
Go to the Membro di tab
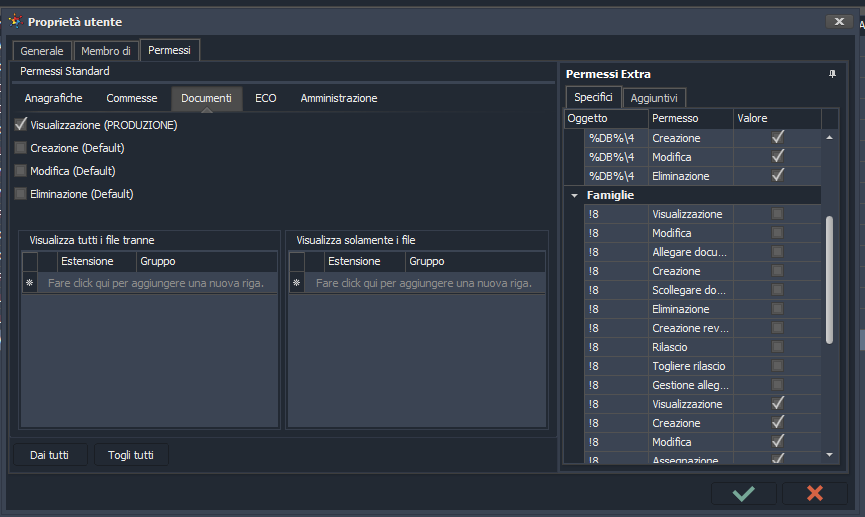tap(106, 51)
